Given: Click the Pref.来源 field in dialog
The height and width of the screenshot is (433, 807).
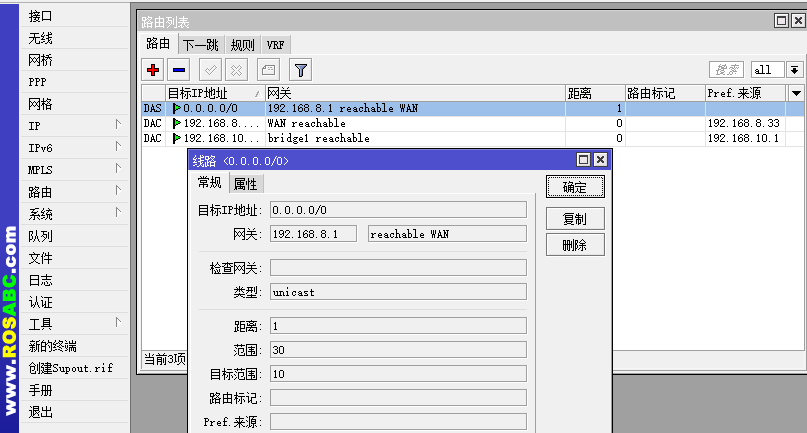Looking at the screenshot, I should pyautogui.click(x=398, y=422).
